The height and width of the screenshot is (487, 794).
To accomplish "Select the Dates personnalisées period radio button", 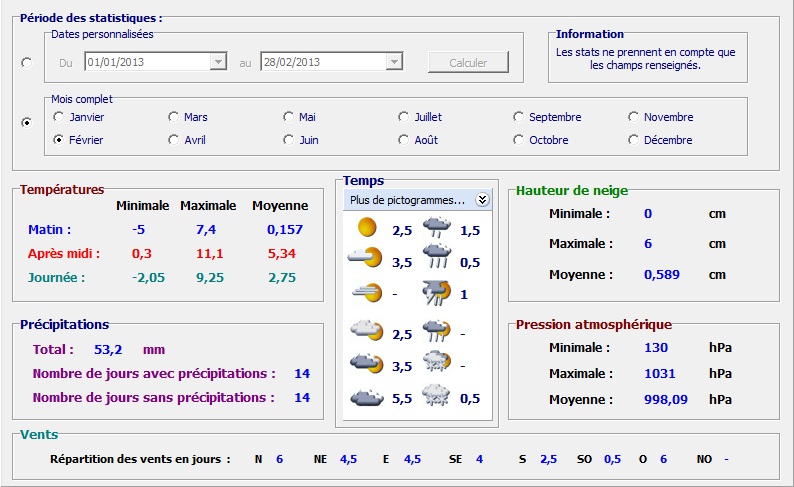I will coord(27,63).
